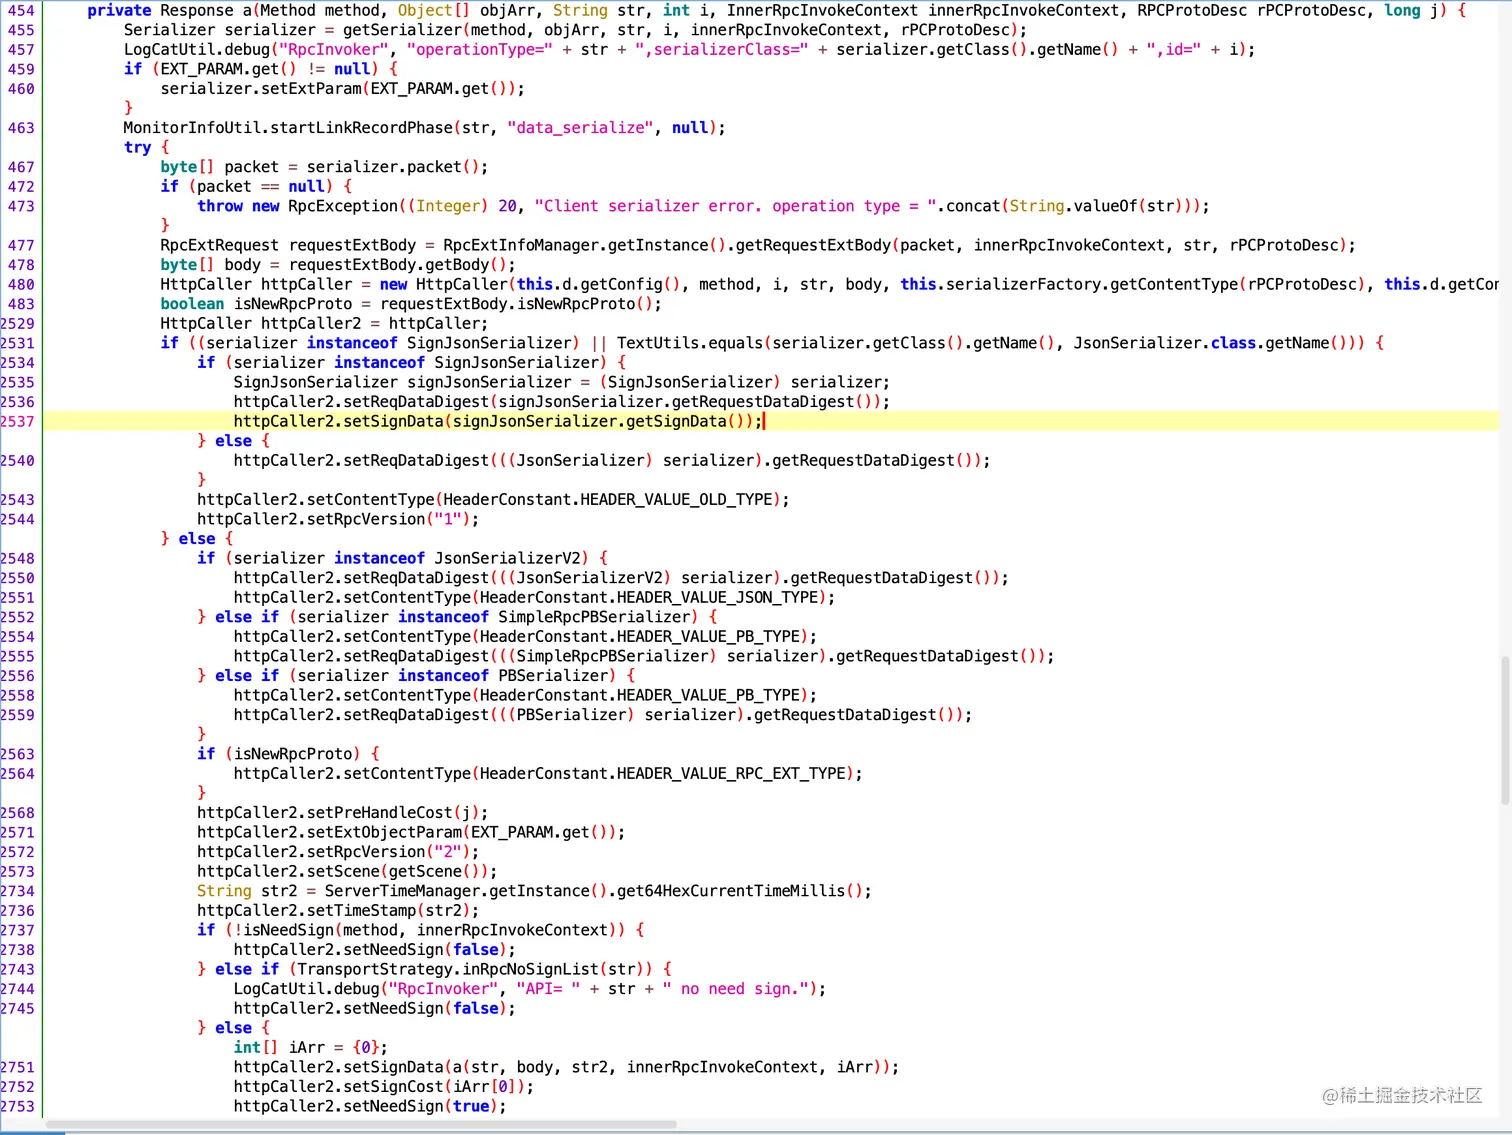
Task: Click the inRpcNoSignList method call
Action: 530,969
